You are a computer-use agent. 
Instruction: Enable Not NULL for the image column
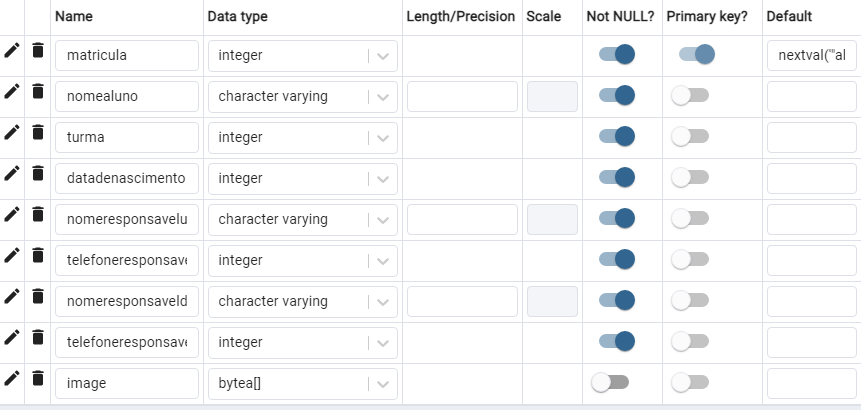point(610,382)
